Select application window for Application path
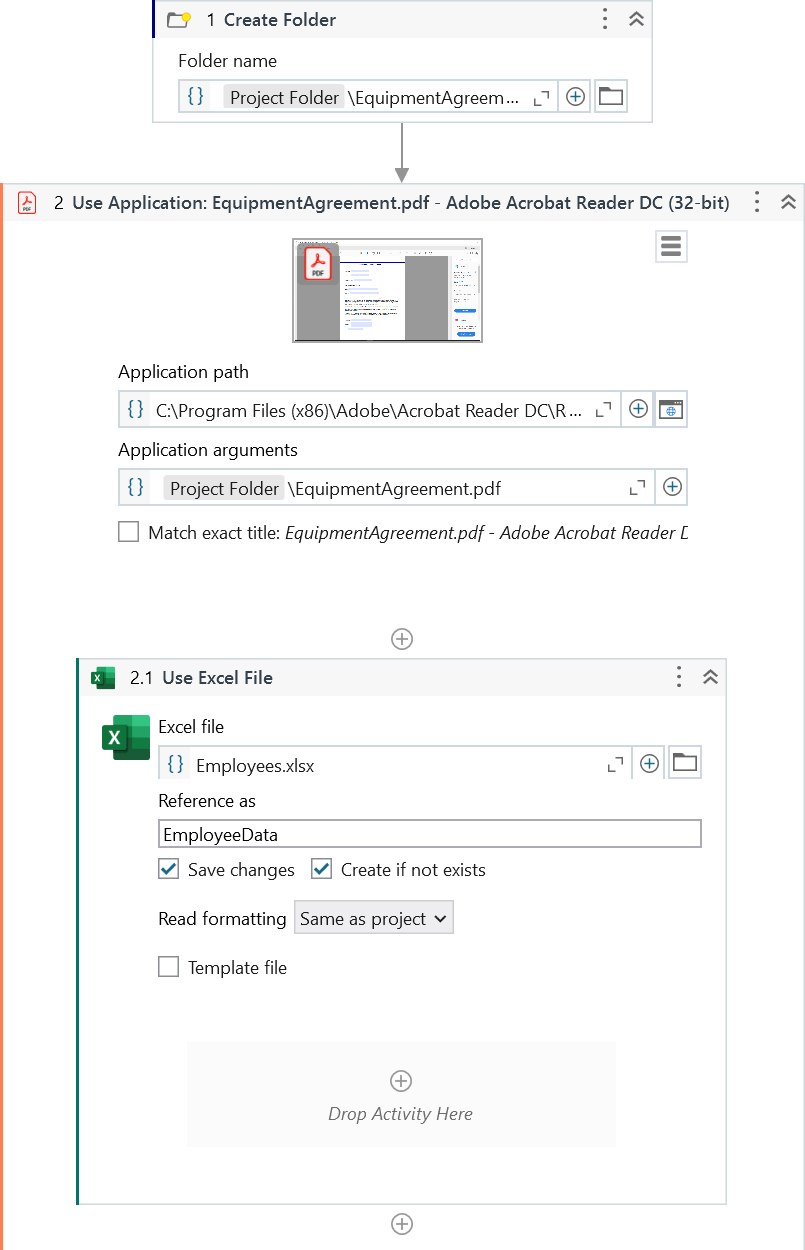Image resolution: width=805 pixels, height=1250 pixels. pyautogui.click(x=670, y=409)
